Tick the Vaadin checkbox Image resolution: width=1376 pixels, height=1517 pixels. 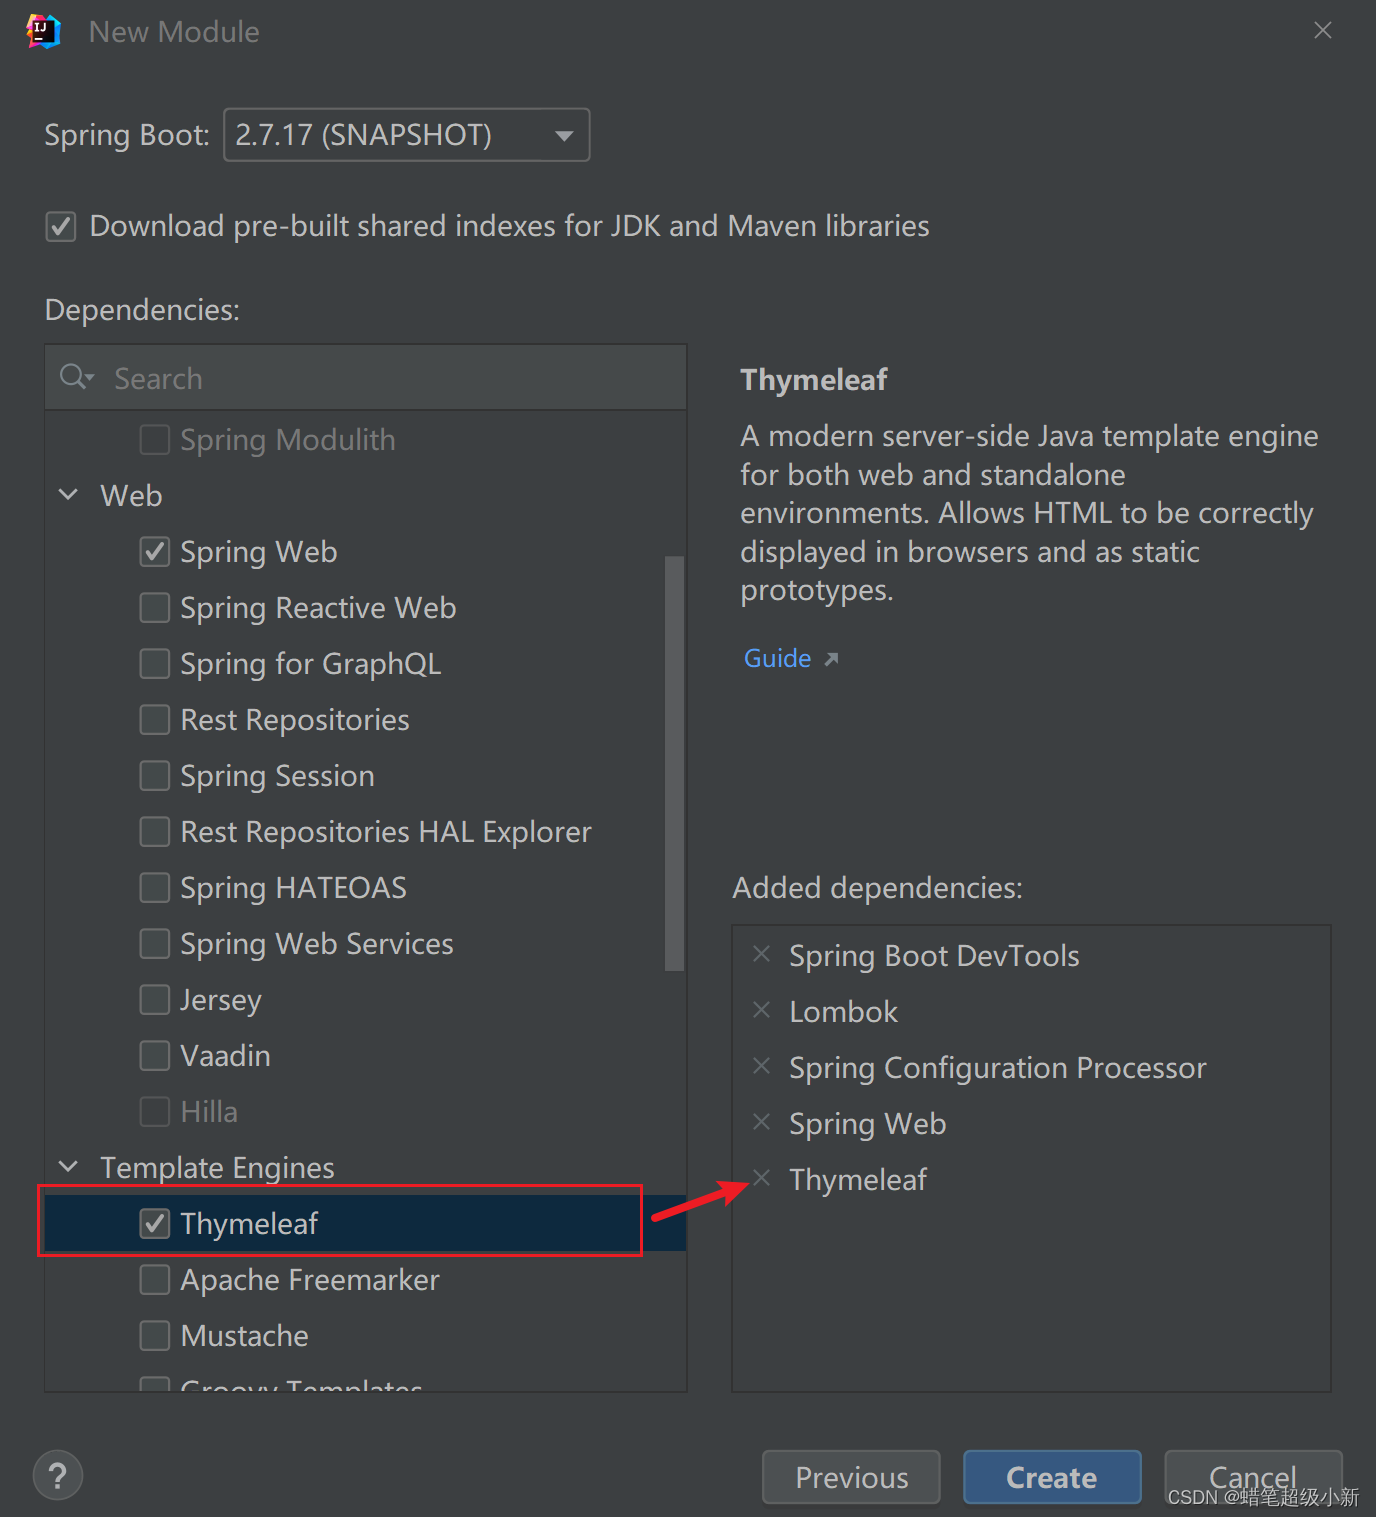155,1056
